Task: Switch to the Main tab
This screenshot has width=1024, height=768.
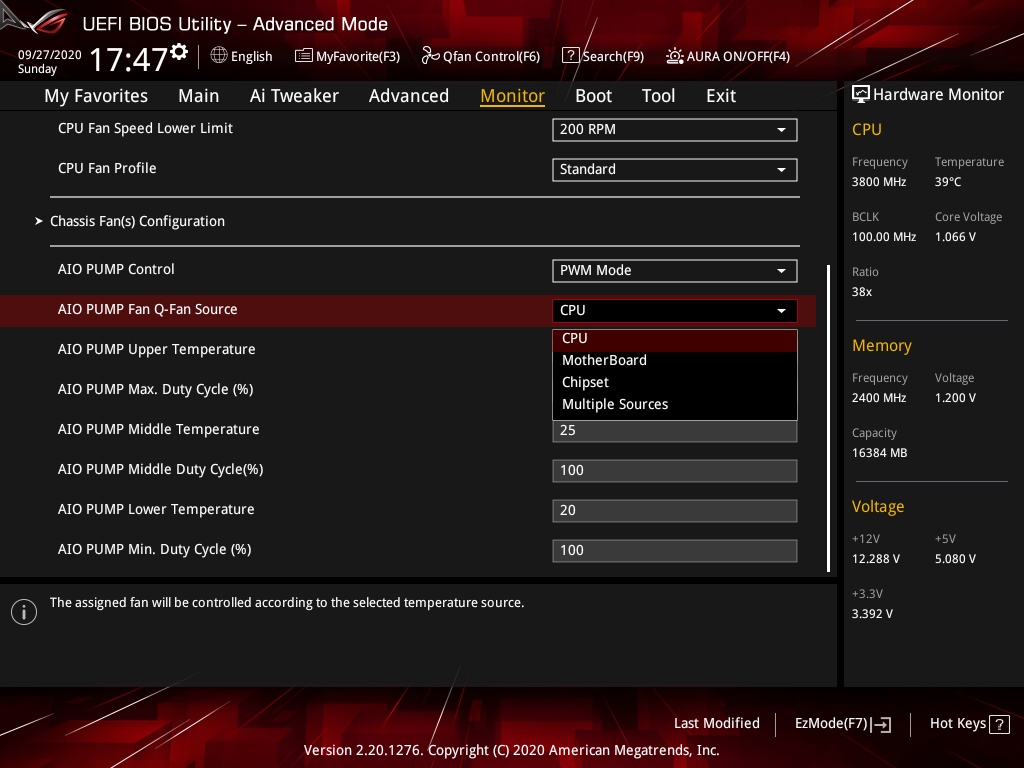Action: point(199,96)
